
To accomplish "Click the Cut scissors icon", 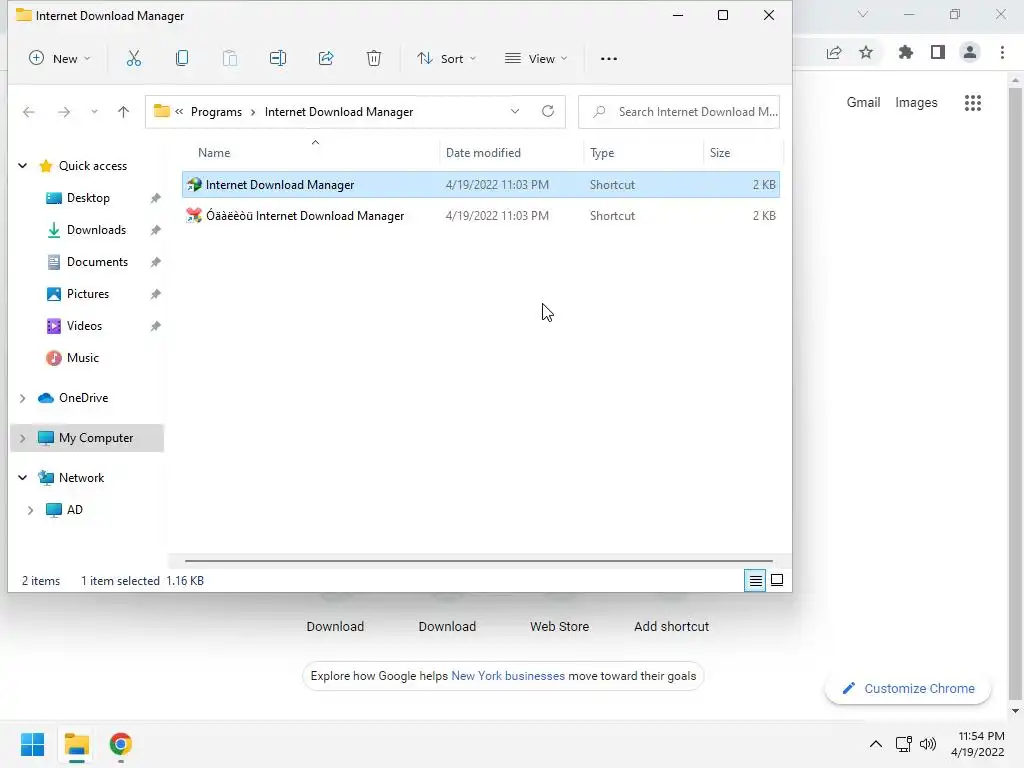I will 134,59.
